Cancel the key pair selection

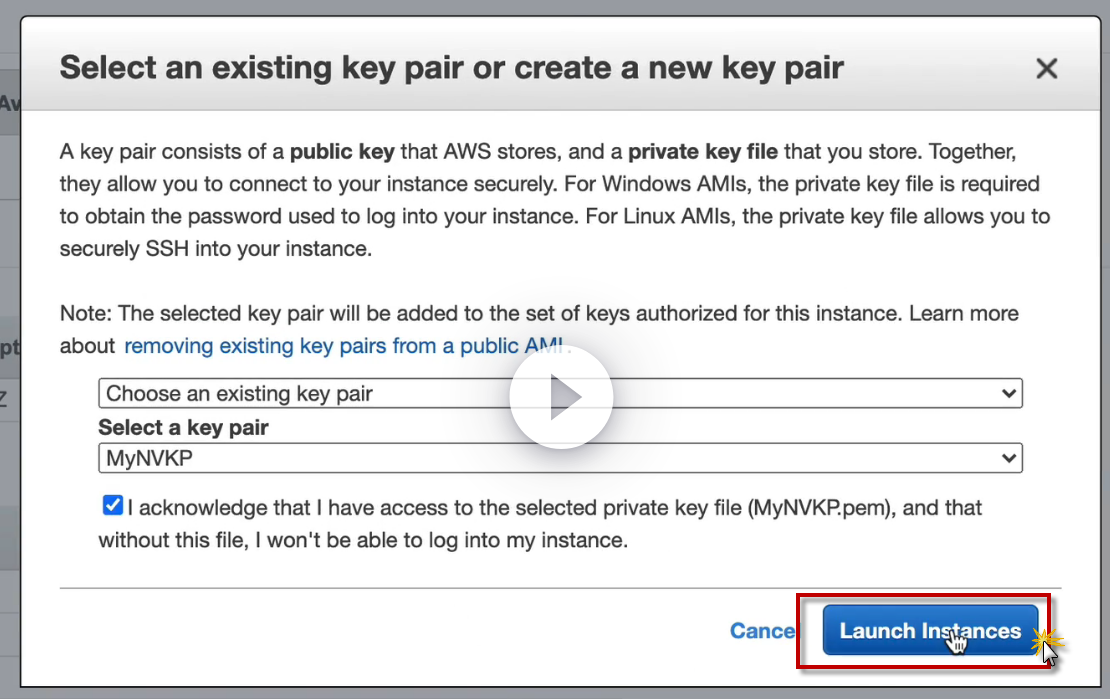tap(762, 631)
